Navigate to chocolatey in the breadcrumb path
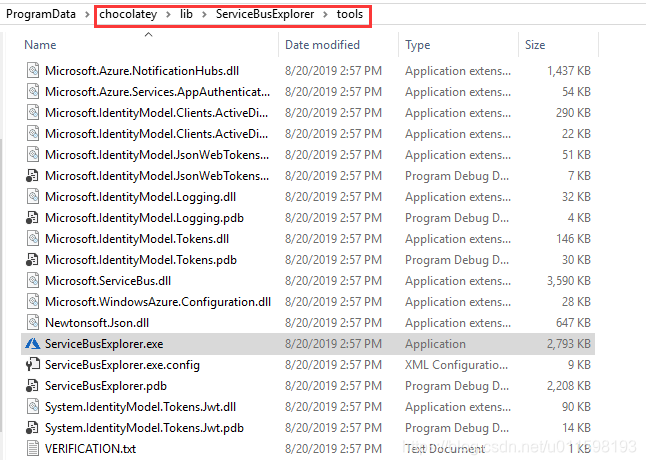Screen dimensions: 646x465 (128, 14)
